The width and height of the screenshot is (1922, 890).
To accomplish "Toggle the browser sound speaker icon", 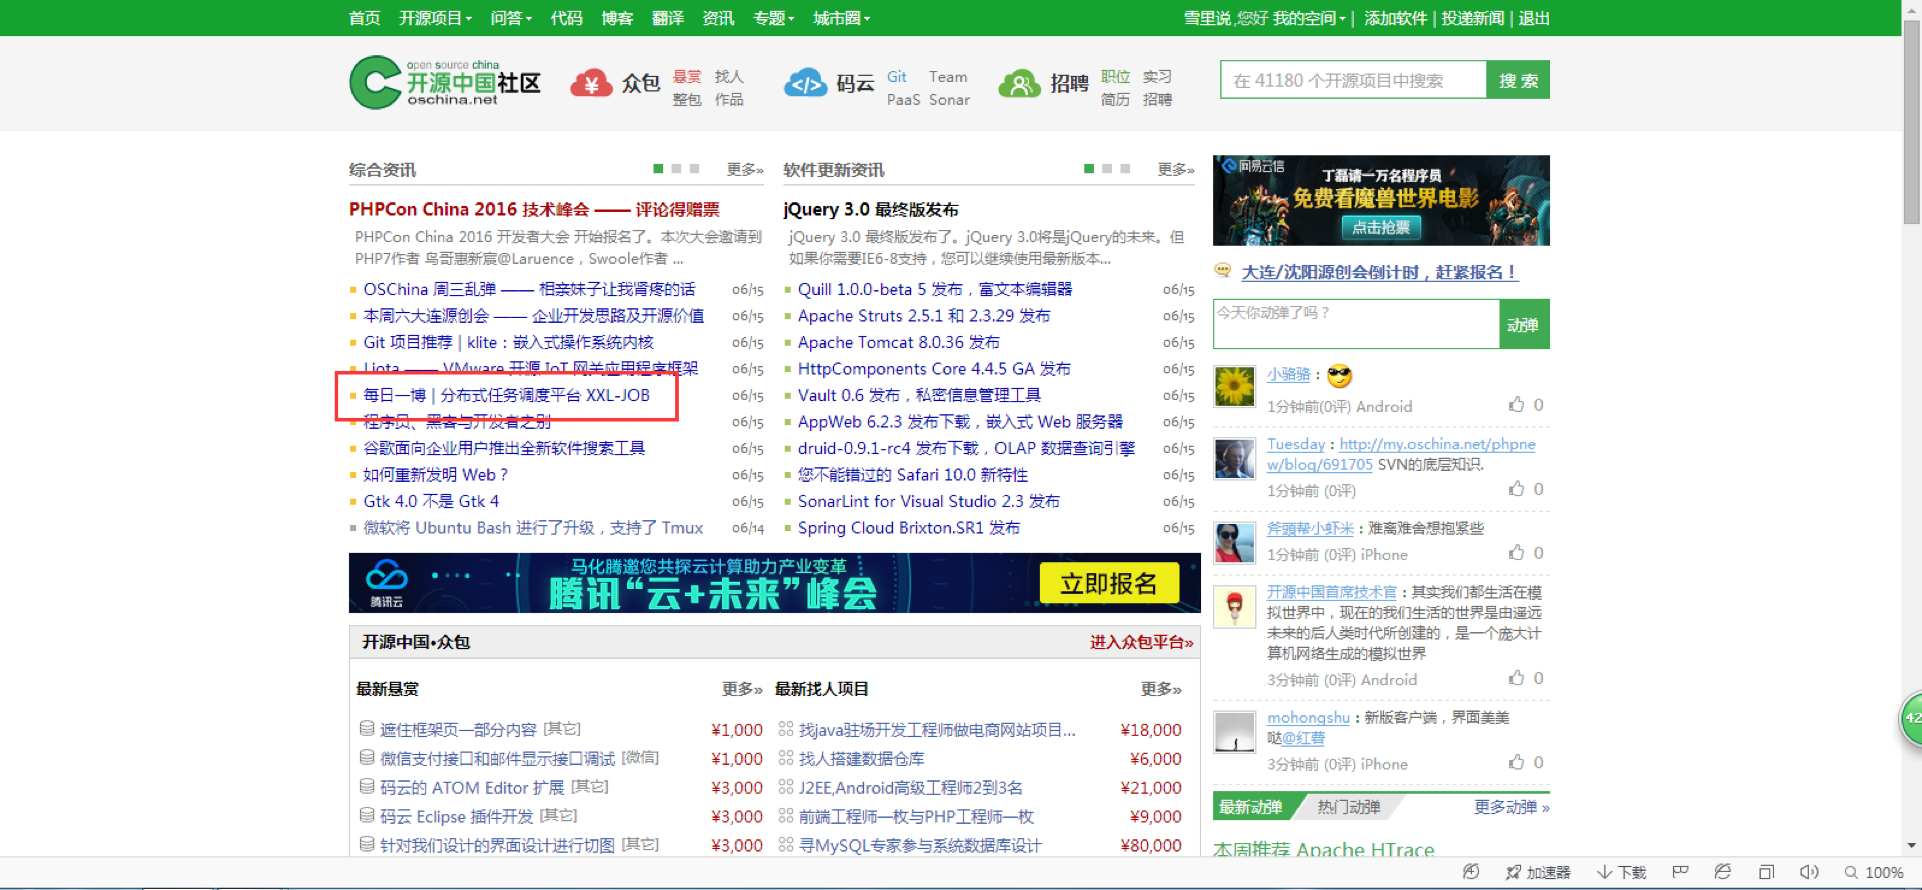I will pos(1809,872).
